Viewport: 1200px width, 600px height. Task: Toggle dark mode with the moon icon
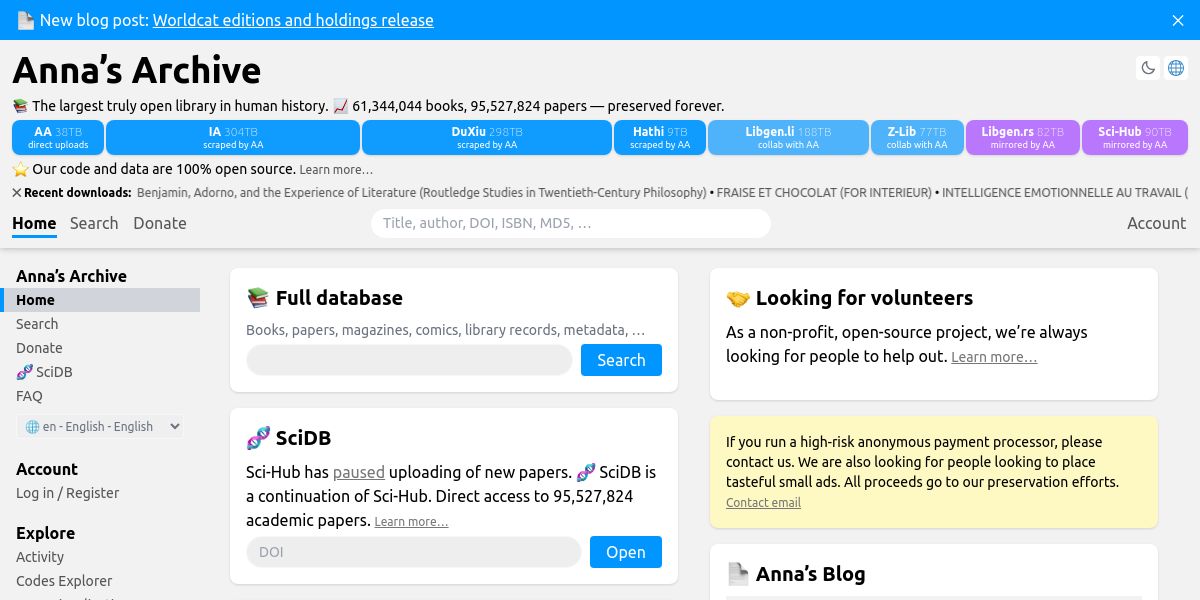tap(1148, 68)
